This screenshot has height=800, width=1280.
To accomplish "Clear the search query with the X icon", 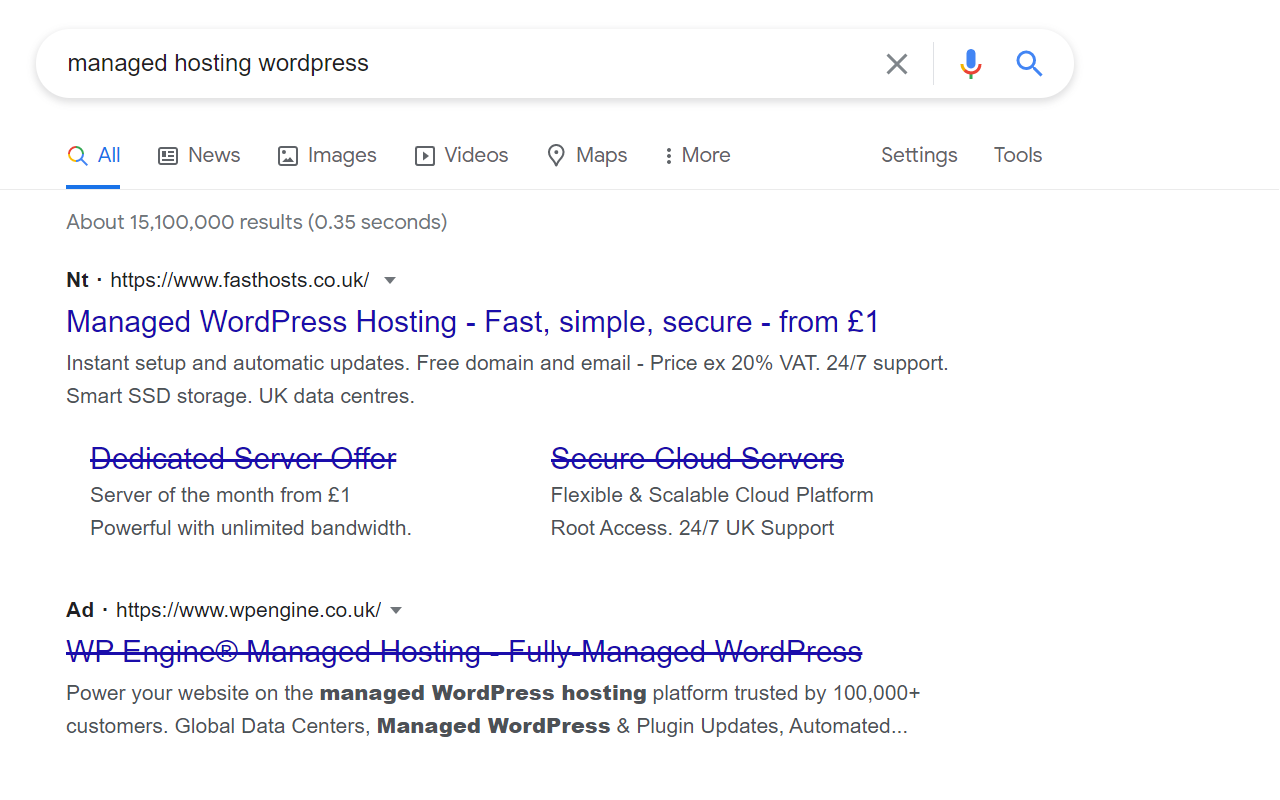I will coord(896,63).
